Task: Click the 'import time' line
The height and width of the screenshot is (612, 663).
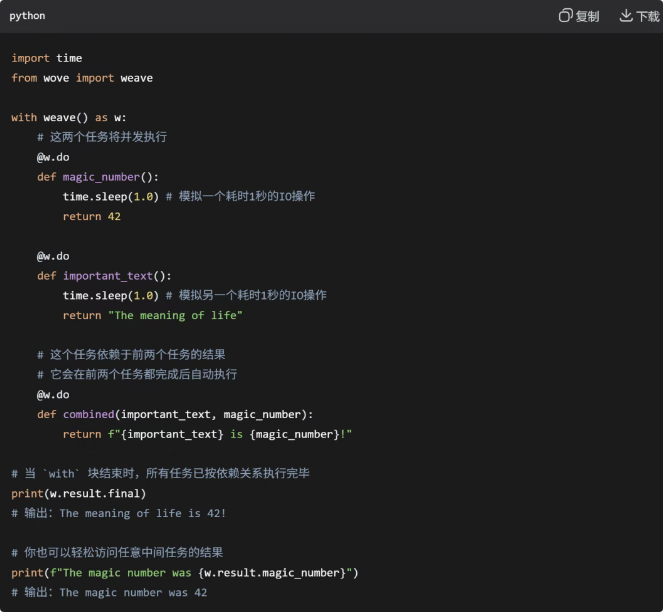Action: pos(47,58)
